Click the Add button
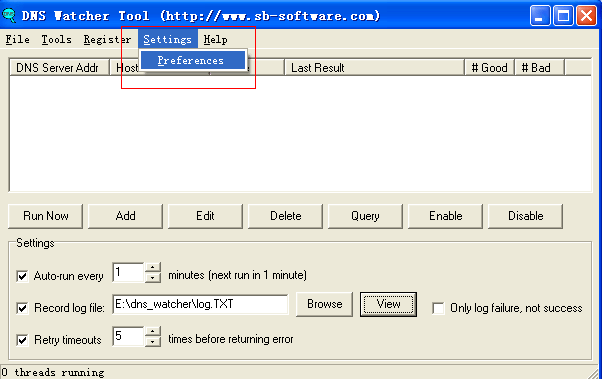This screenshot has width=602, height=379. point(126,216)
